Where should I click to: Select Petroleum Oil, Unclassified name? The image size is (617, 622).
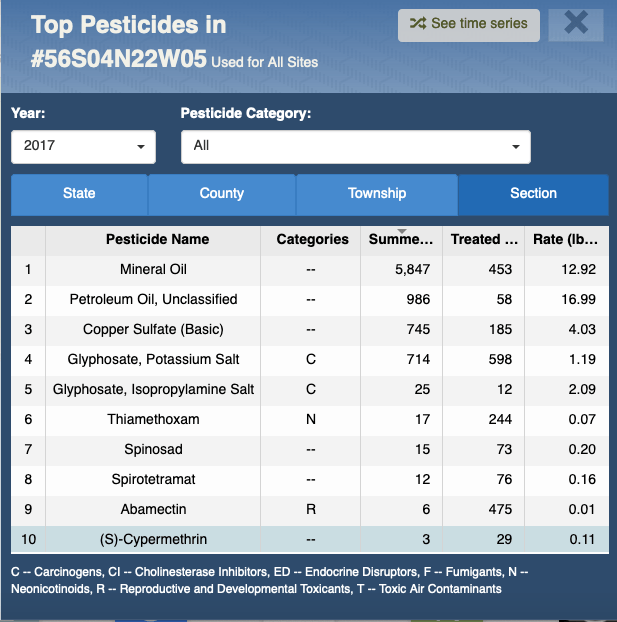[153, 299]
